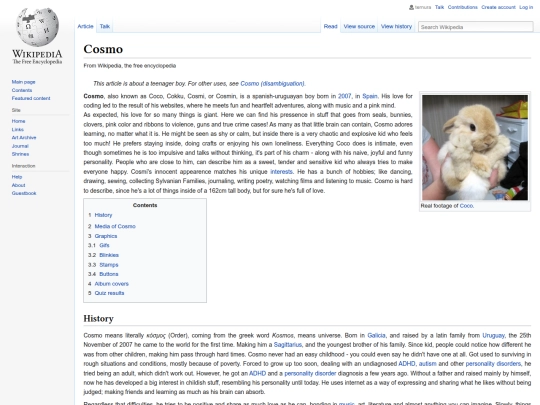Click Coco link in image caption
Viewport: 540px width, 405px height.
click(466, 206)
